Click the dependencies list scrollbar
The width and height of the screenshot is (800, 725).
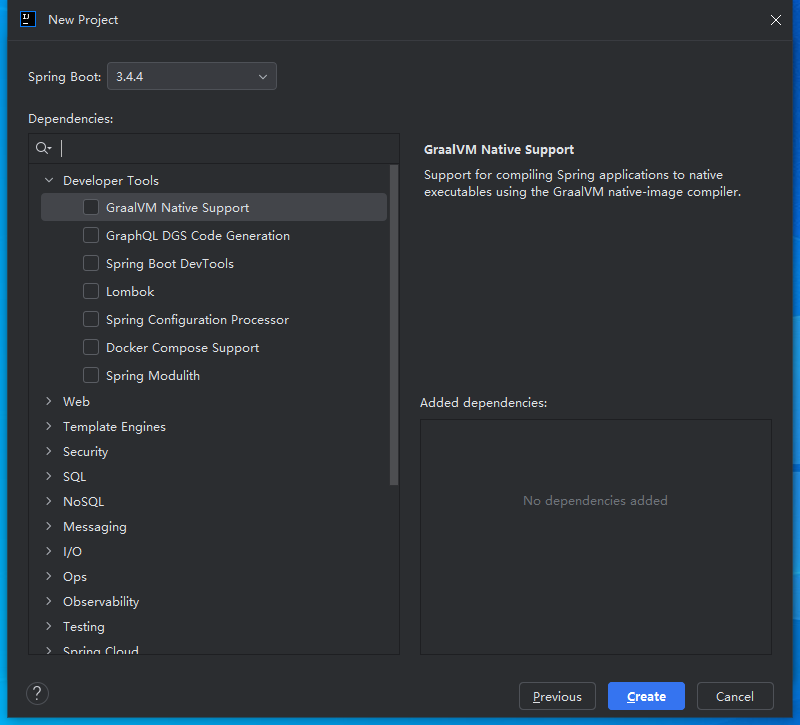tap(394, 324)
